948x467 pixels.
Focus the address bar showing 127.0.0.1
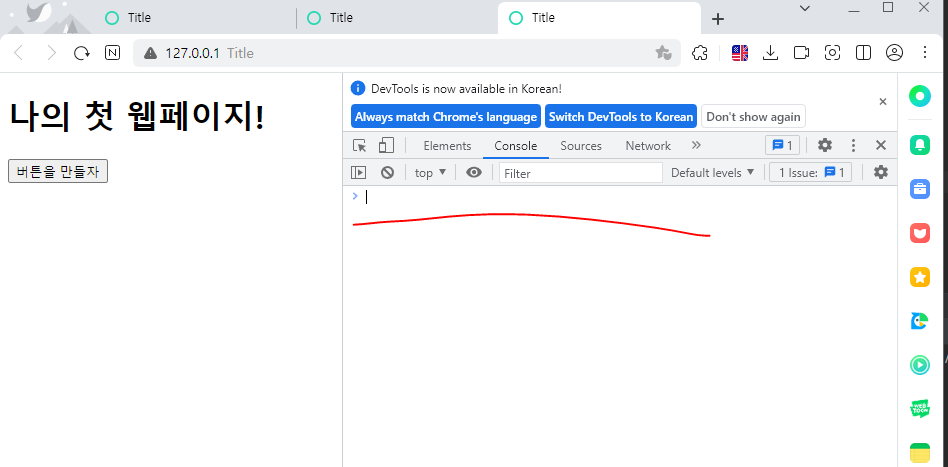coord(407,53)
